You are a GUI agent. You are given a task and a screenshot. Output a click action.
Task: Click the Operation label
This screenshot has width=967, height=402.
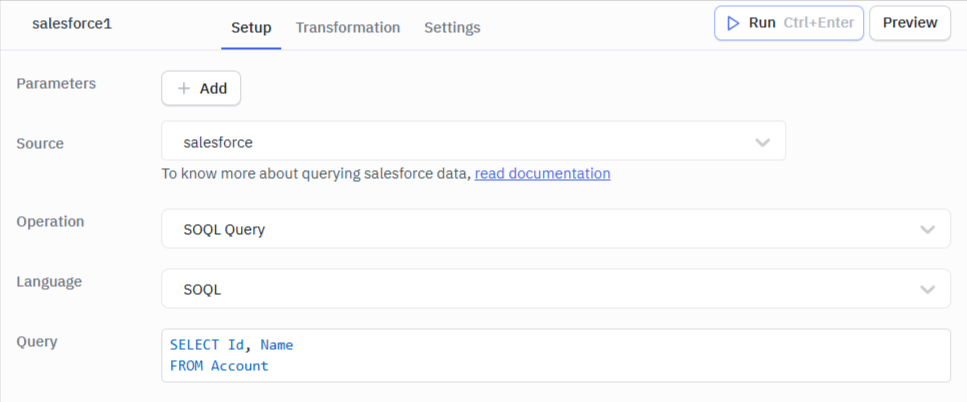click(51, 222)
